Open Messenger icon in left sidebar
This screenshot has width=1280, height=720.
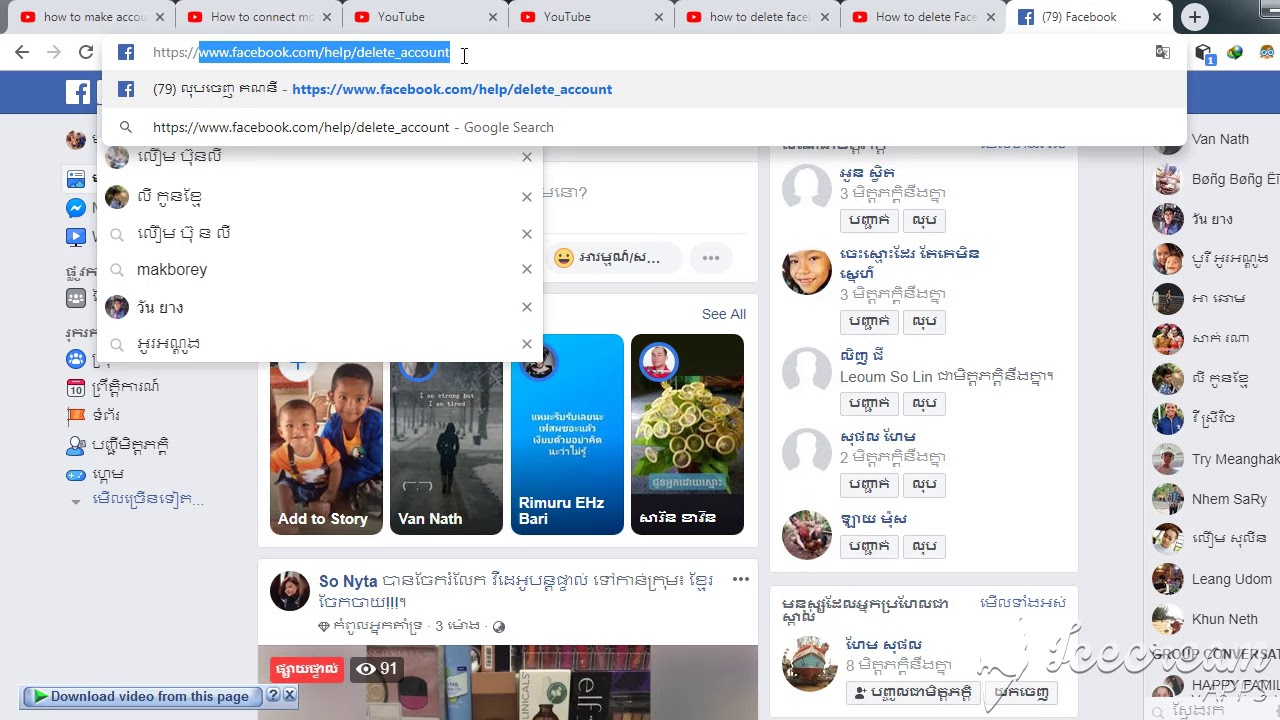(x=76, y=208)
